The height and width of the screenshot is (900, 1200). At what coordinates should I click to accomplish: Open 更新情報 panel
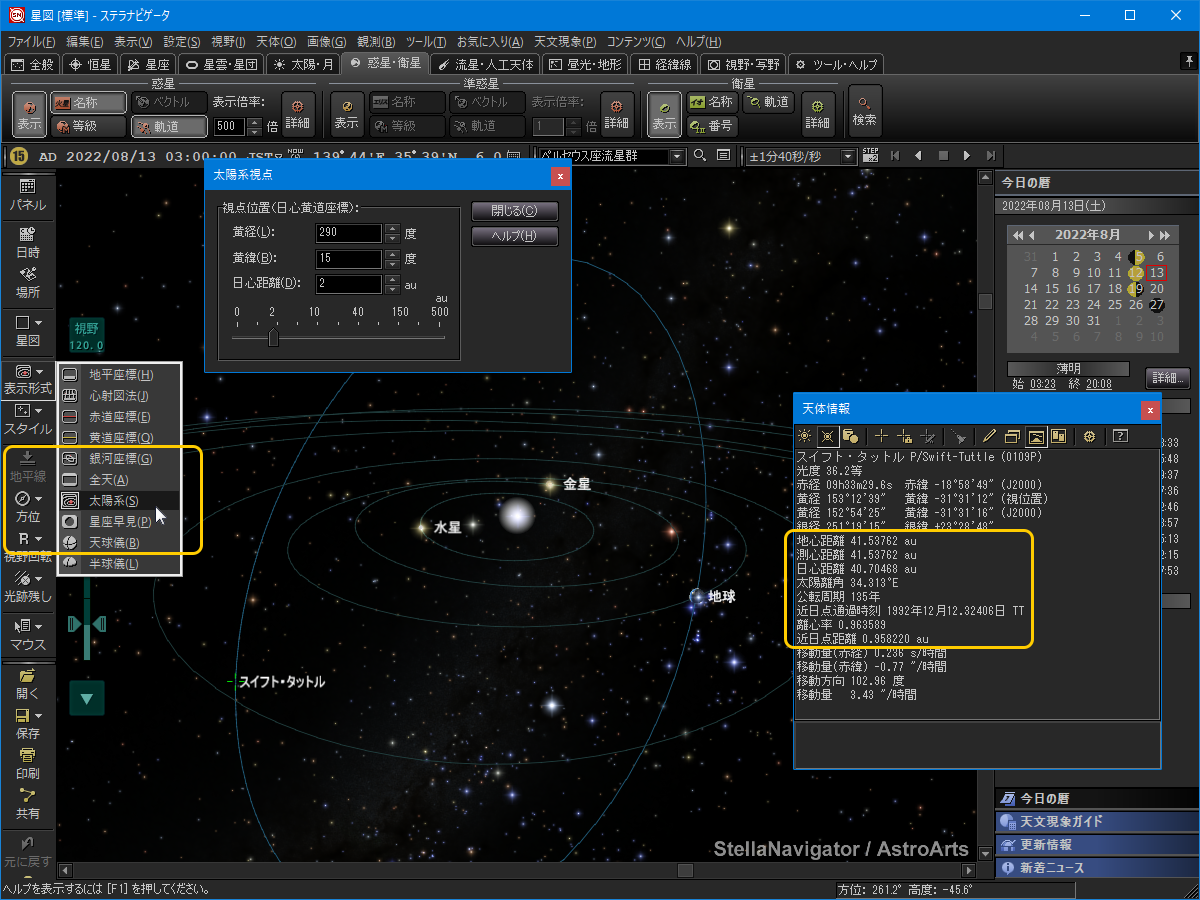click(x=1097, y=845)
